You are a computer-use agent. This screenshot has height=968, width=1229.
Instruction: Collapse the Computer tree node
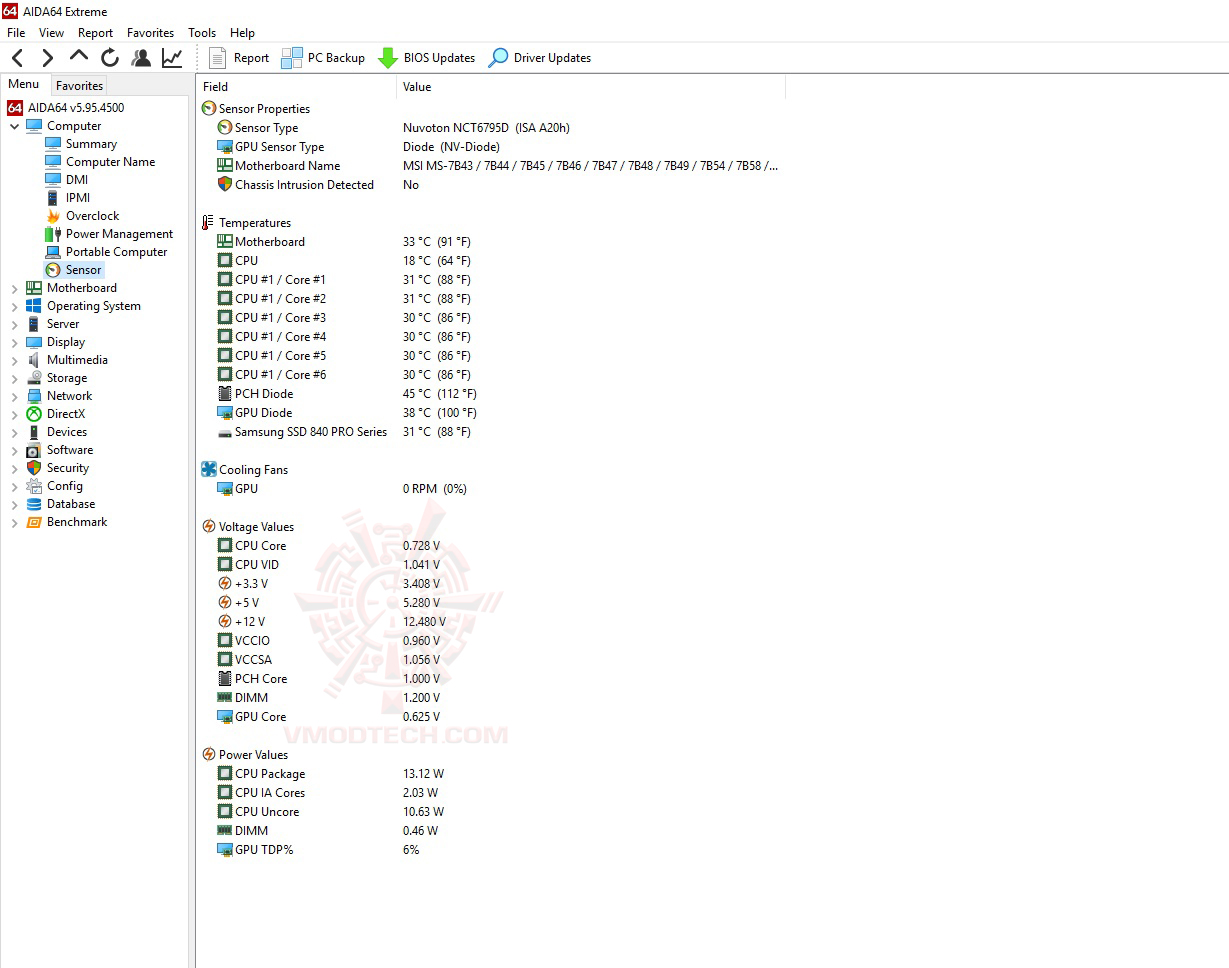[x=14, y=126]
